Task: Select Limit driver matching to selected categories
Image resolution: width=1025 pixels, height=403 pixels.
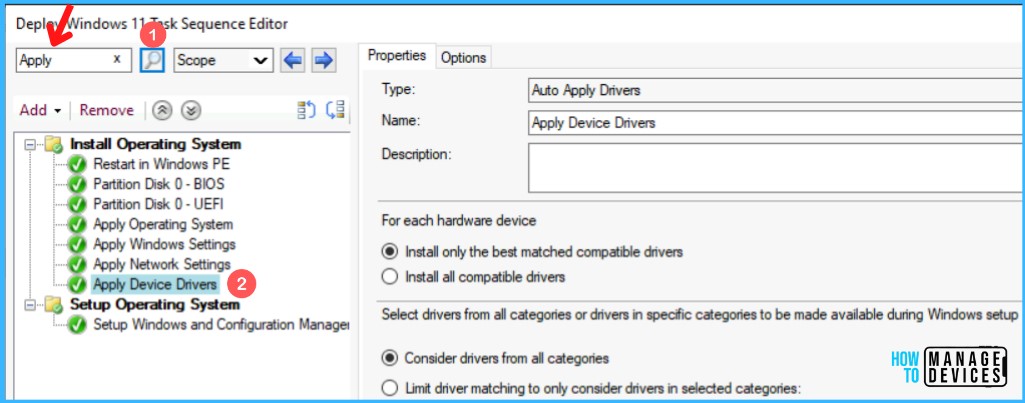Action: tap(390, 388)
